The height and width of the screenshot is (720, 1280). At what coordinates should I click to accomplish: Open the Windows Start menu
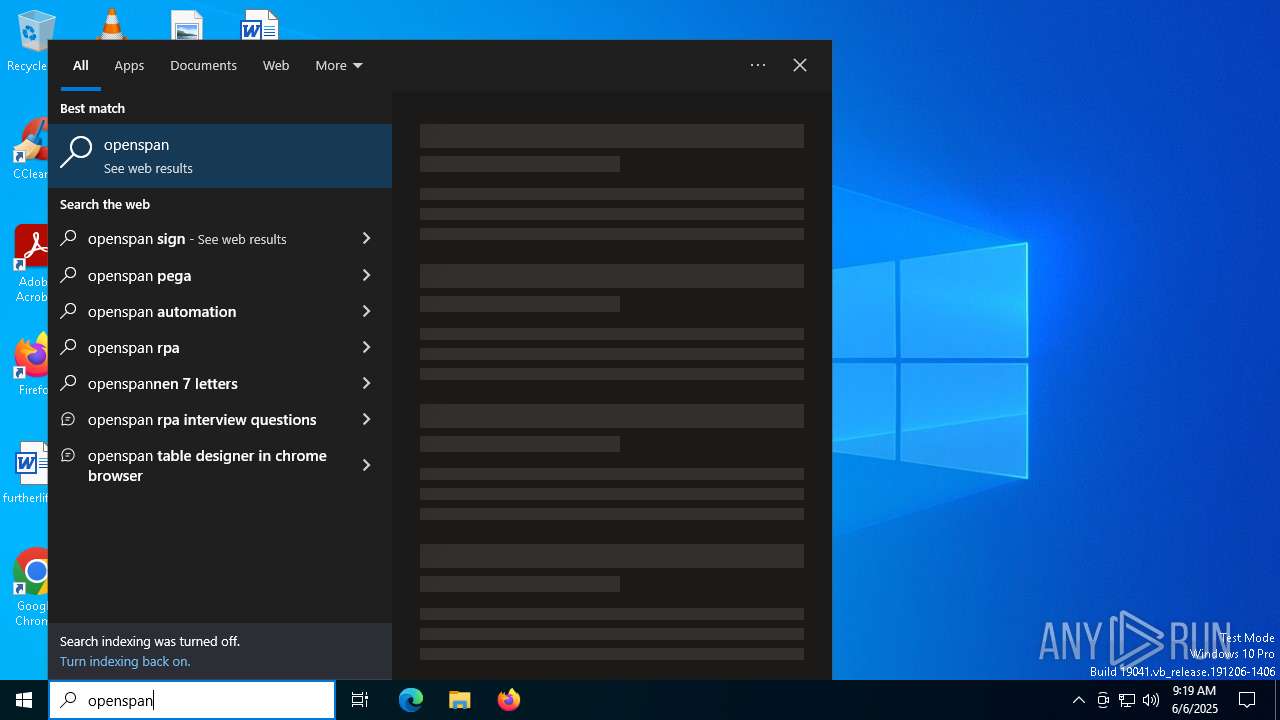coord(24,700)
